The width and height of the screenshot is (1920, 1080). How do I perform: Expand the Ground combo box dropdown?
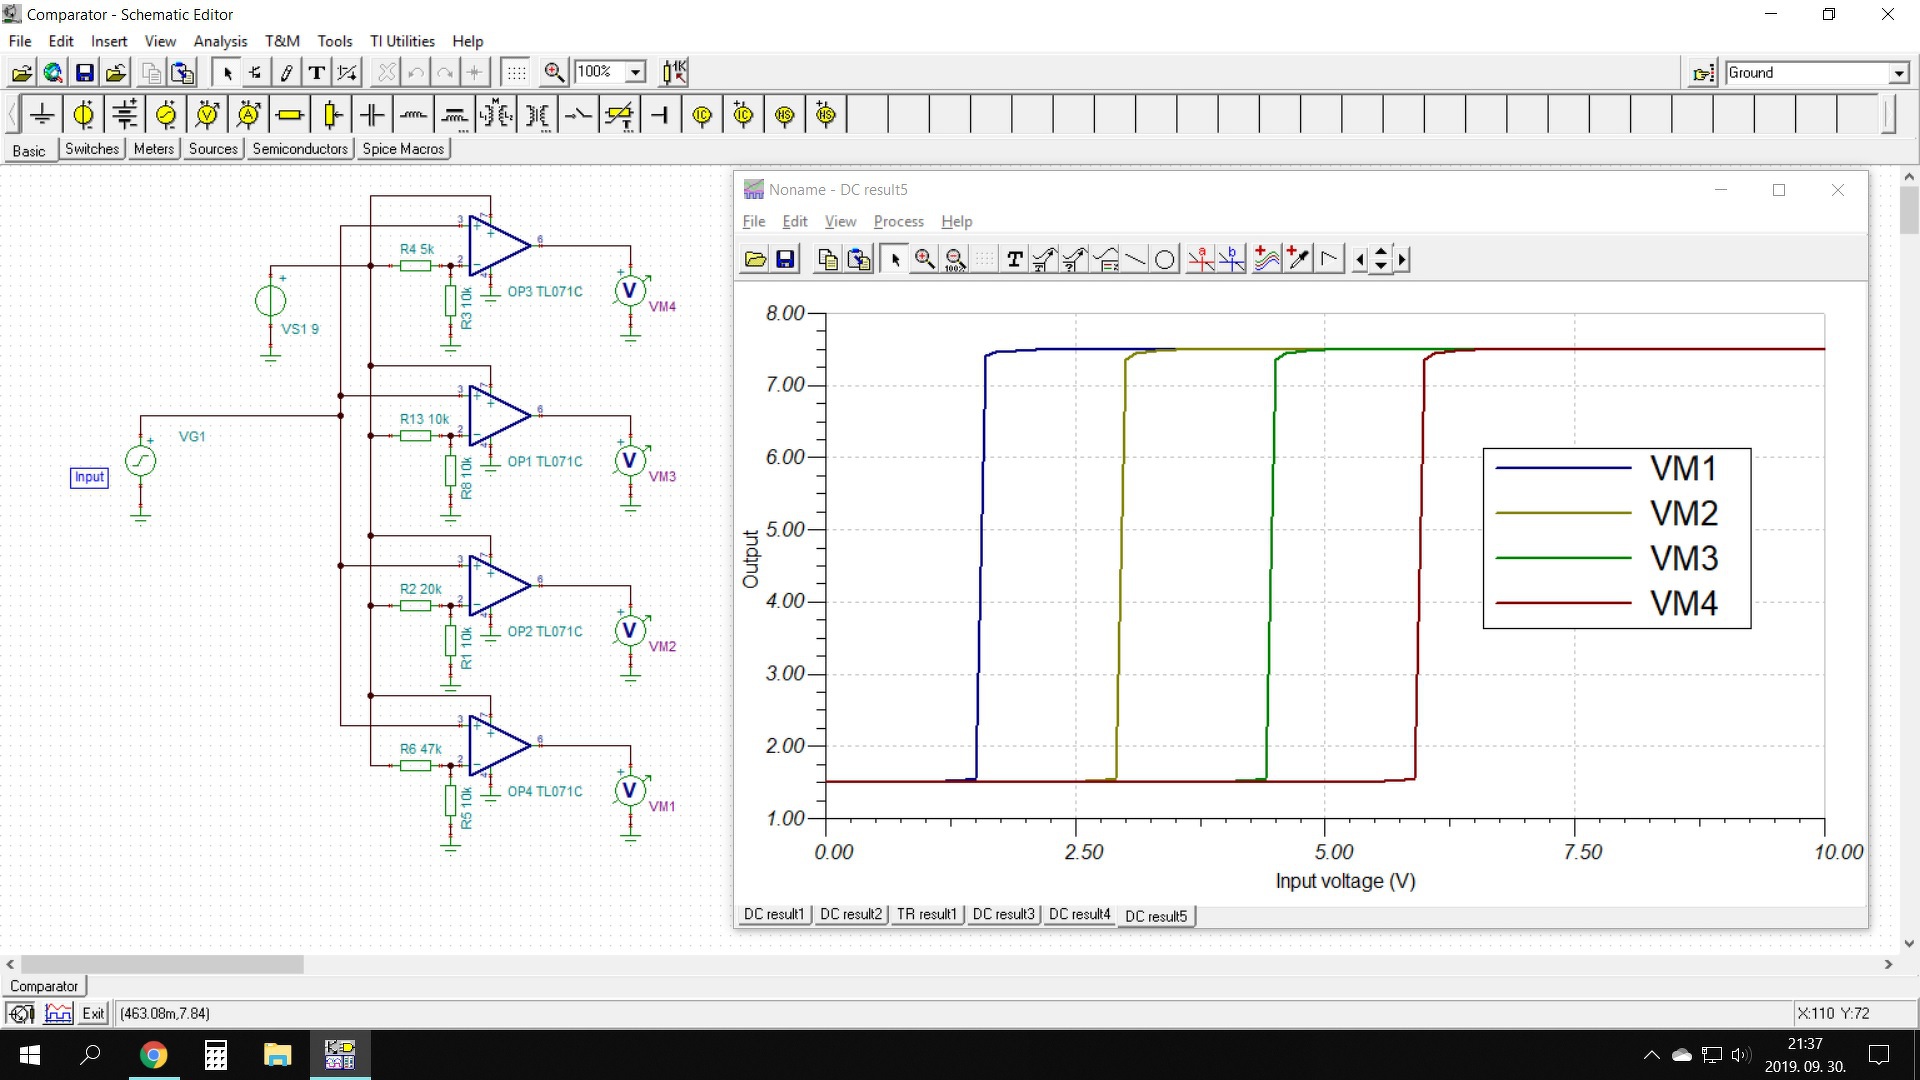click(x=1898, y=73)
